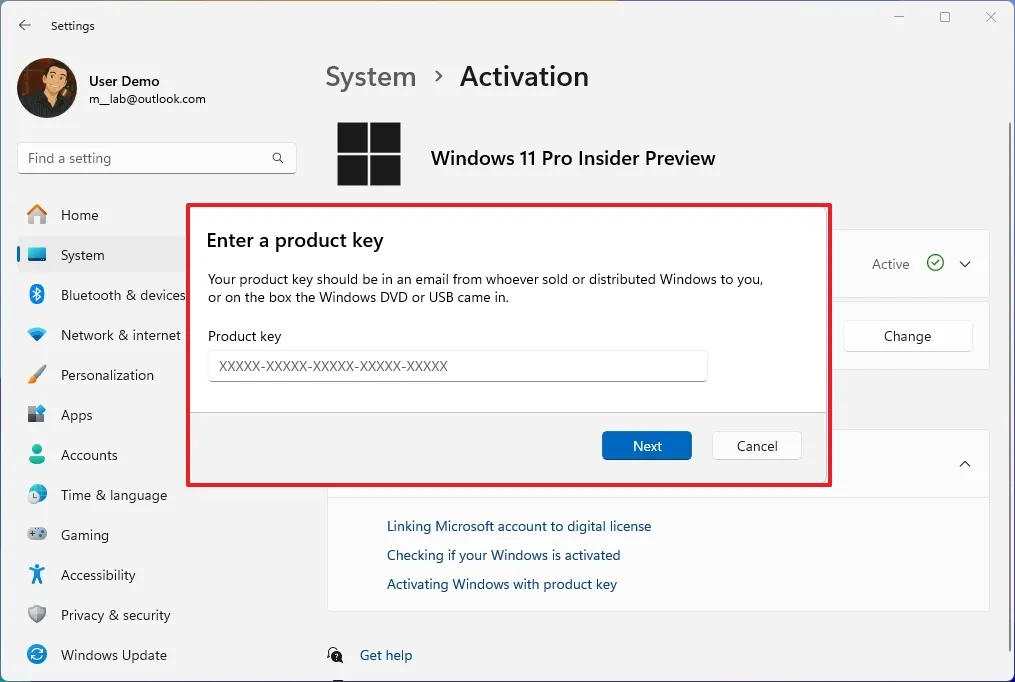Click the Windows Update sync icon
The image size is (1015, 682).
37,655
